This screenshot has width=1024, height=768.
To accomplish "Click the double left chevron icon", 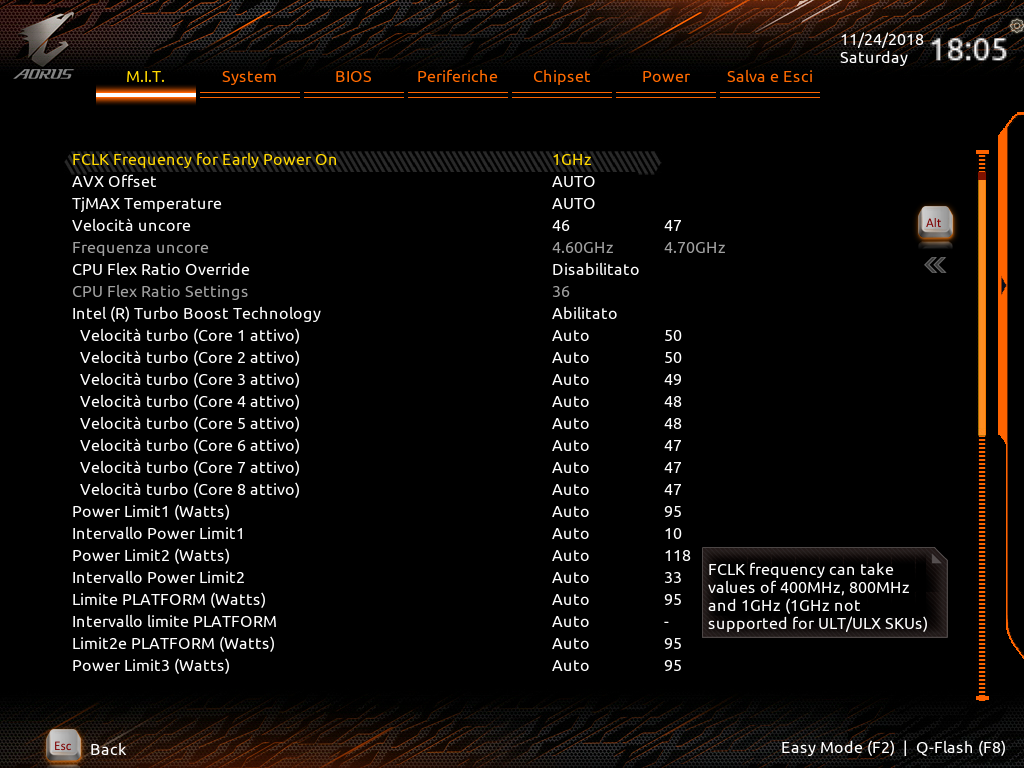I will tap(935, 265).
